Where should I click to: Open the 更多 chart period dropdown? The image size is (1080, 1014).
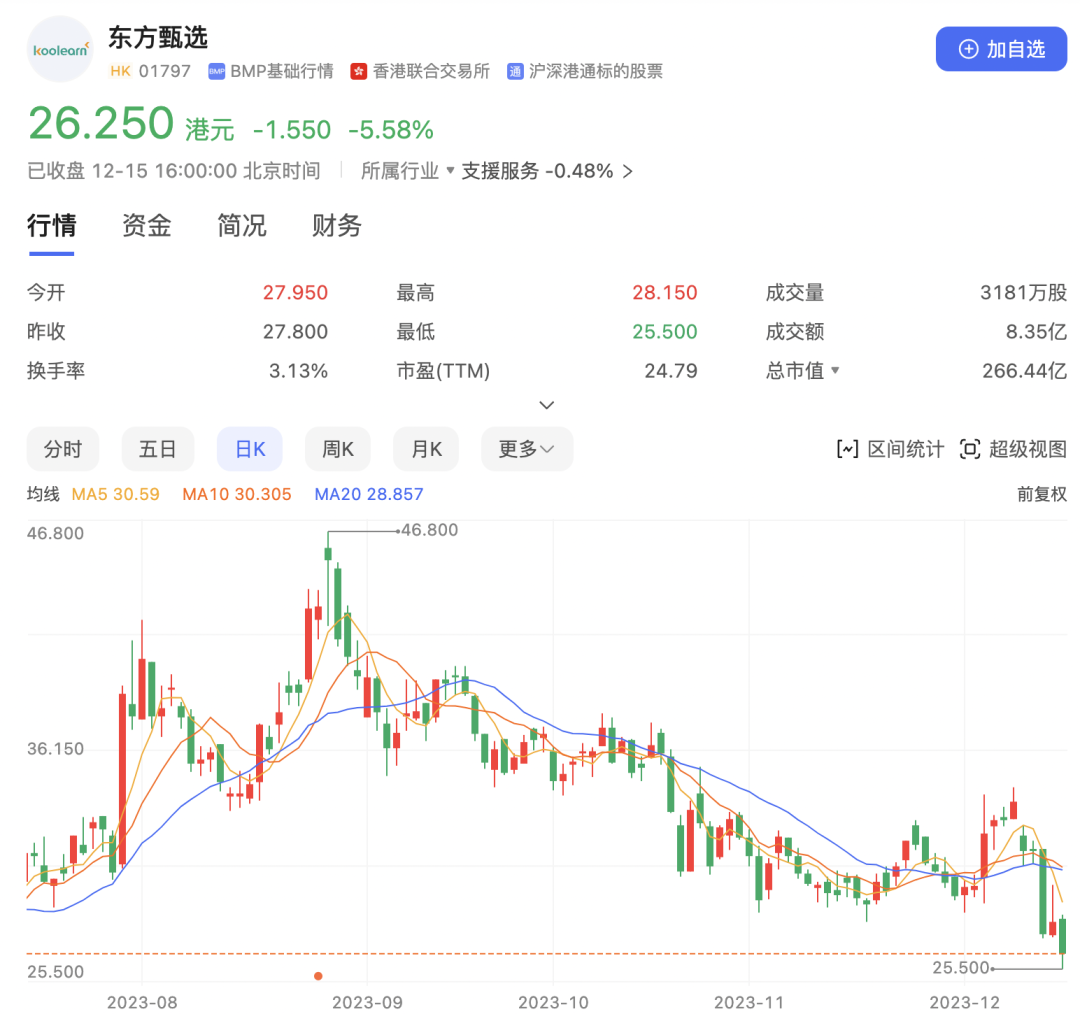527,449
